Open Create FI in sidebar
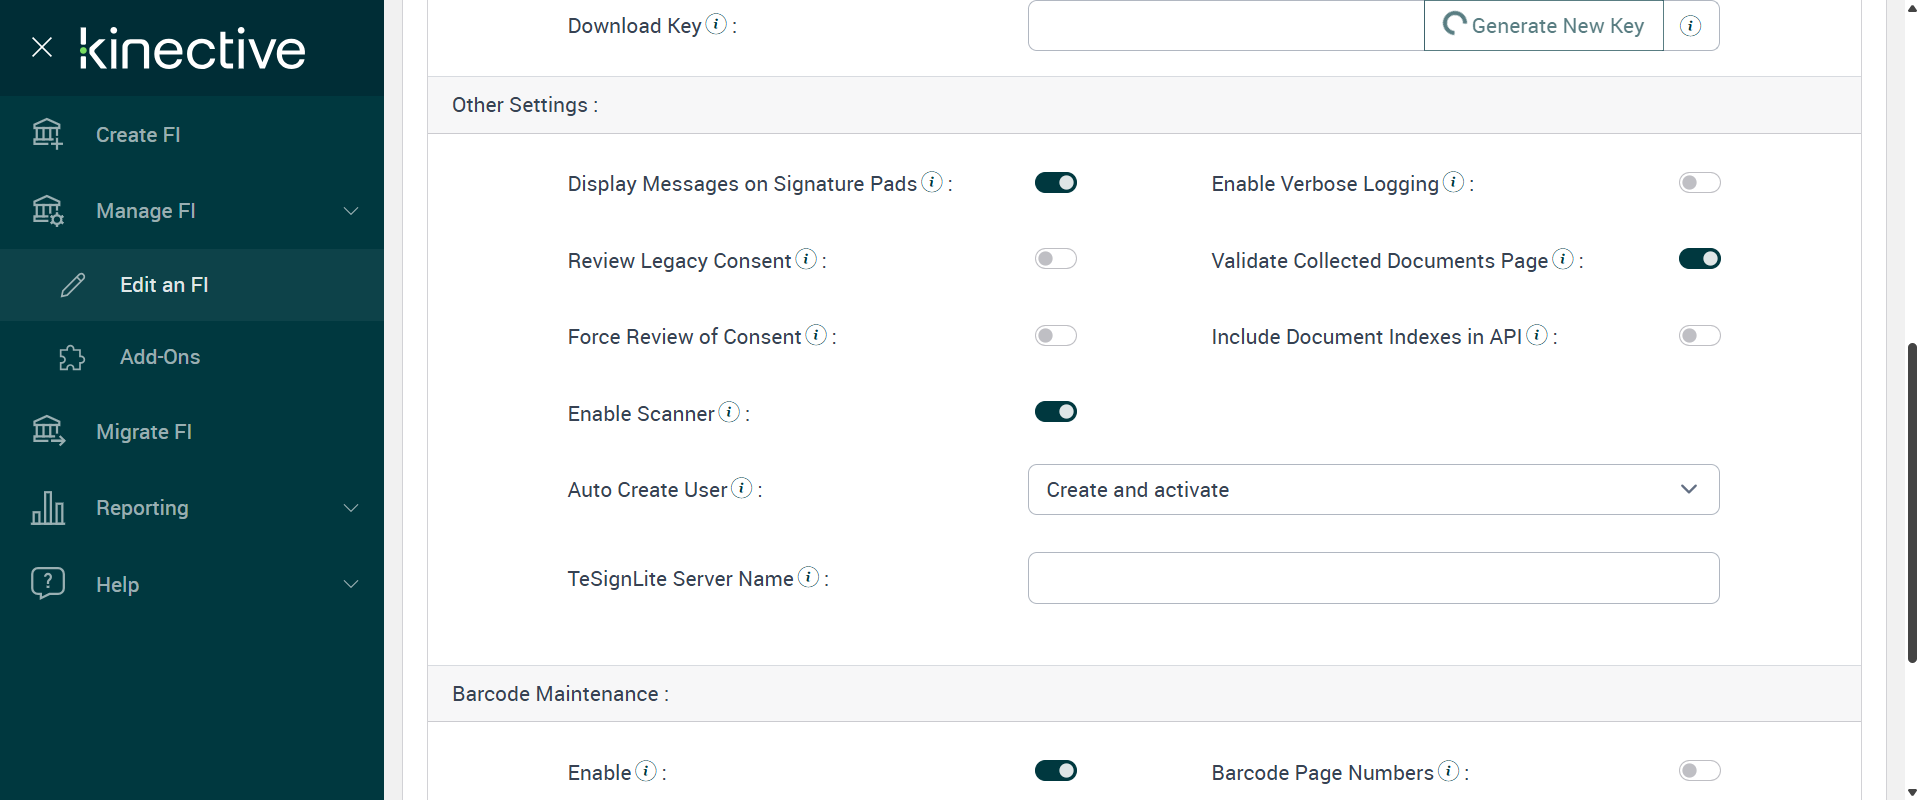Image resolution: width=1920 pixels, height=800 pixels. click(x=192, y=135)
